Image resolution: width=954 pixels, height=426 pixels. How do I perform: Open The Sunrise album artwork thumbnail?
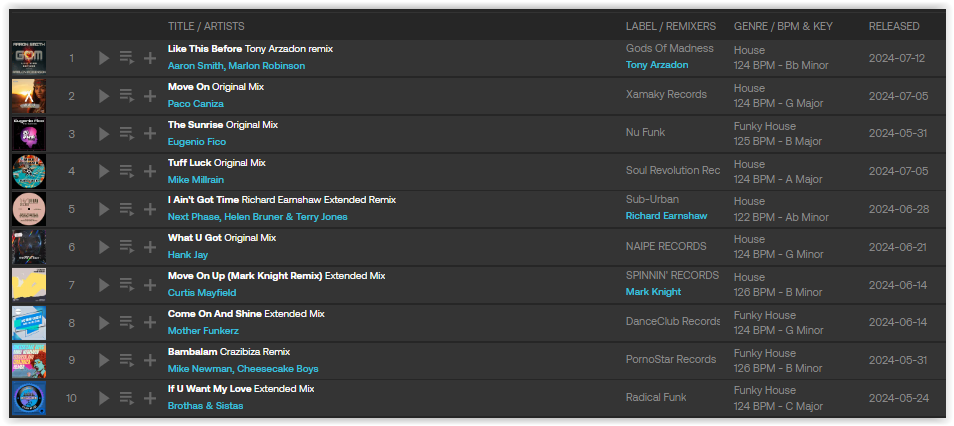[x=29, y=134]
